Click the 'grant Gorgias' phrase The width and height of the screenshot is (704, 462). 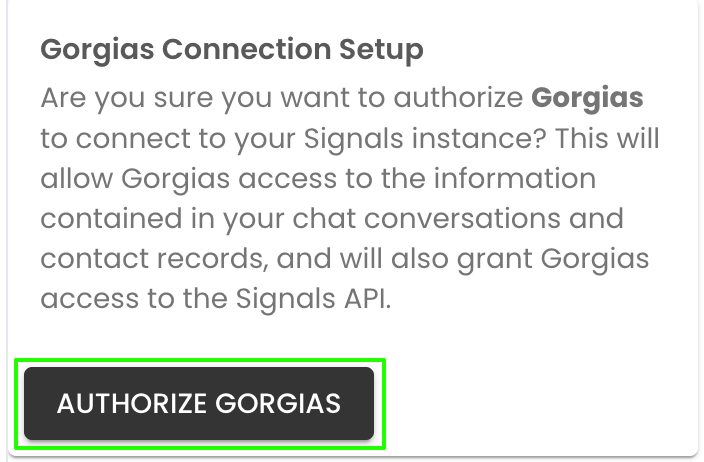click(553, 259)
